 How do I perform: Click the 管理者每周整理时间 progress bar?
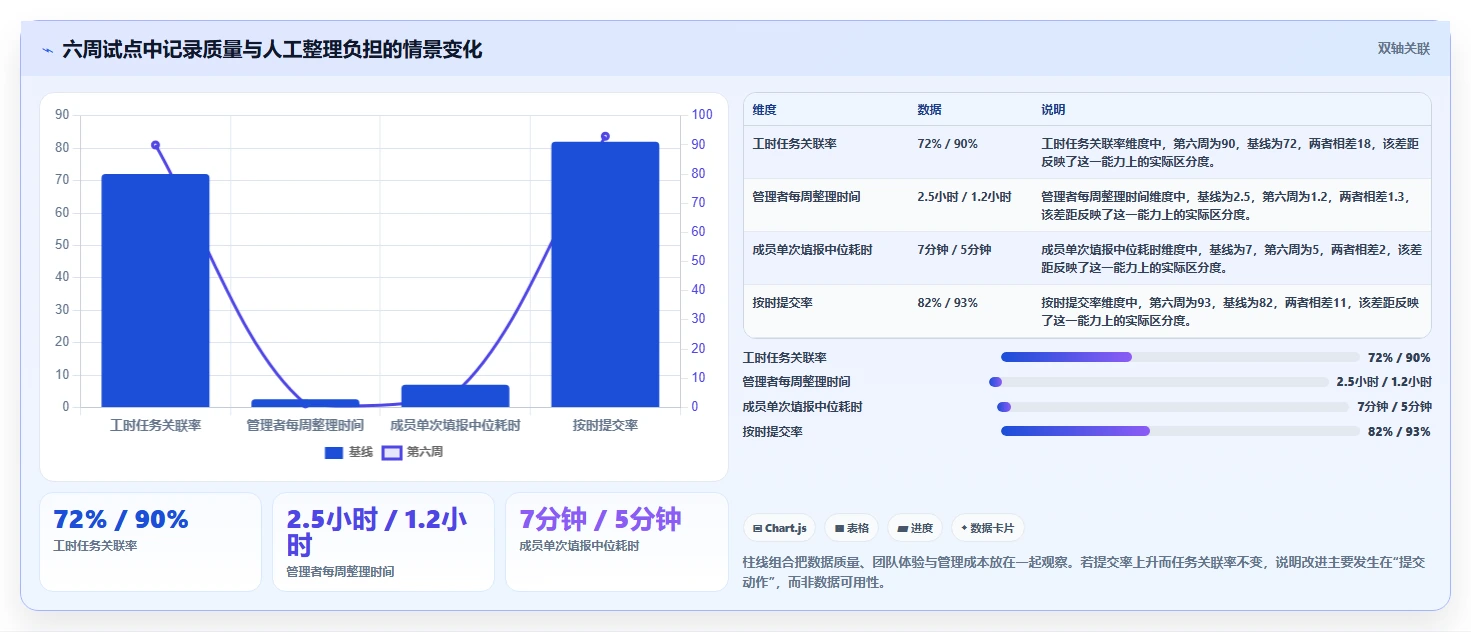coord(1159,382)
